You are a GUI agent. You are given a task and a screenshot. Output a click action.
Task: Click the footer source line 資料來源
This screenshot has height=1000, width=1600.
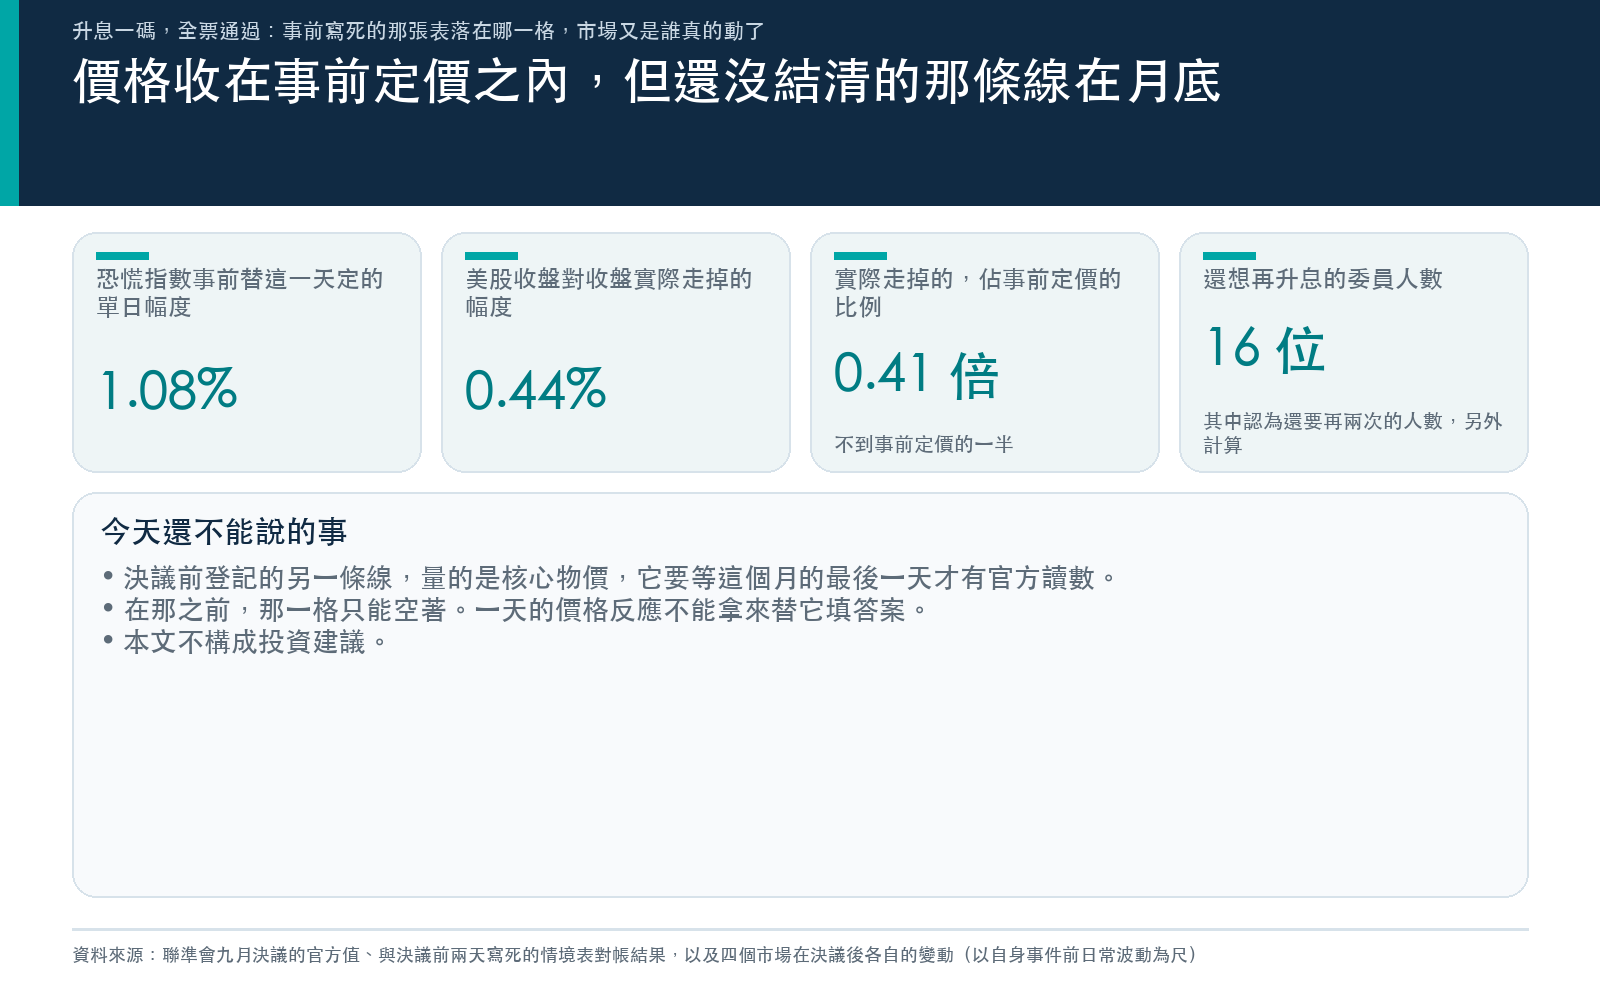point(635,955)
